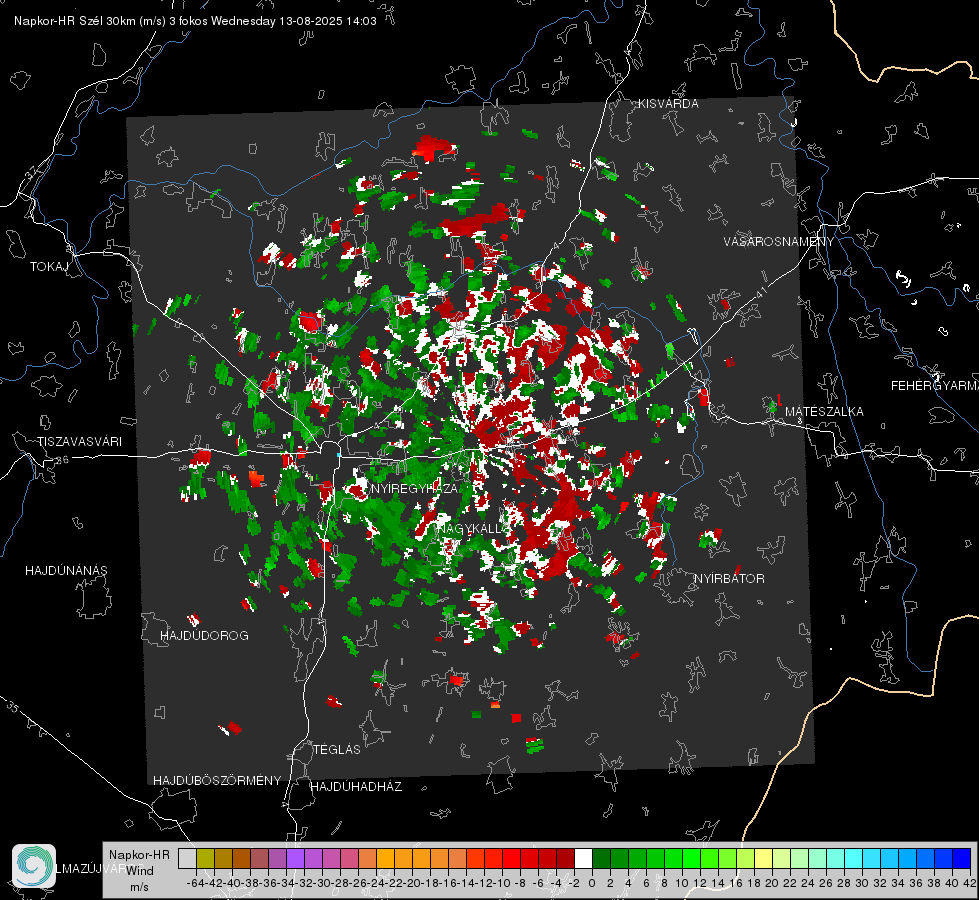Click the Napkor-HR Wind m/s legend label
The height and width of the screenshot is (900, 979).
(x=139, y=870)
